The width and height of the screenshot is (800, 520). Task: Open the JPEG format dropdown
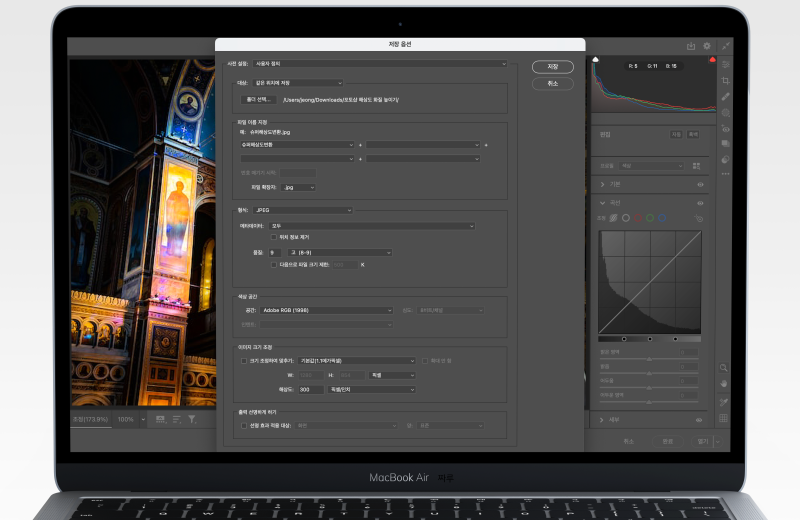click(304, 210)
